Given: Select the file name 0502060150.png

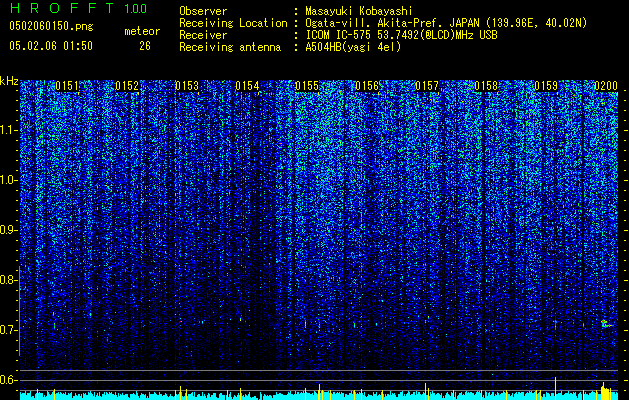Looking at the screenshot, I should click(x=51, y=26).
